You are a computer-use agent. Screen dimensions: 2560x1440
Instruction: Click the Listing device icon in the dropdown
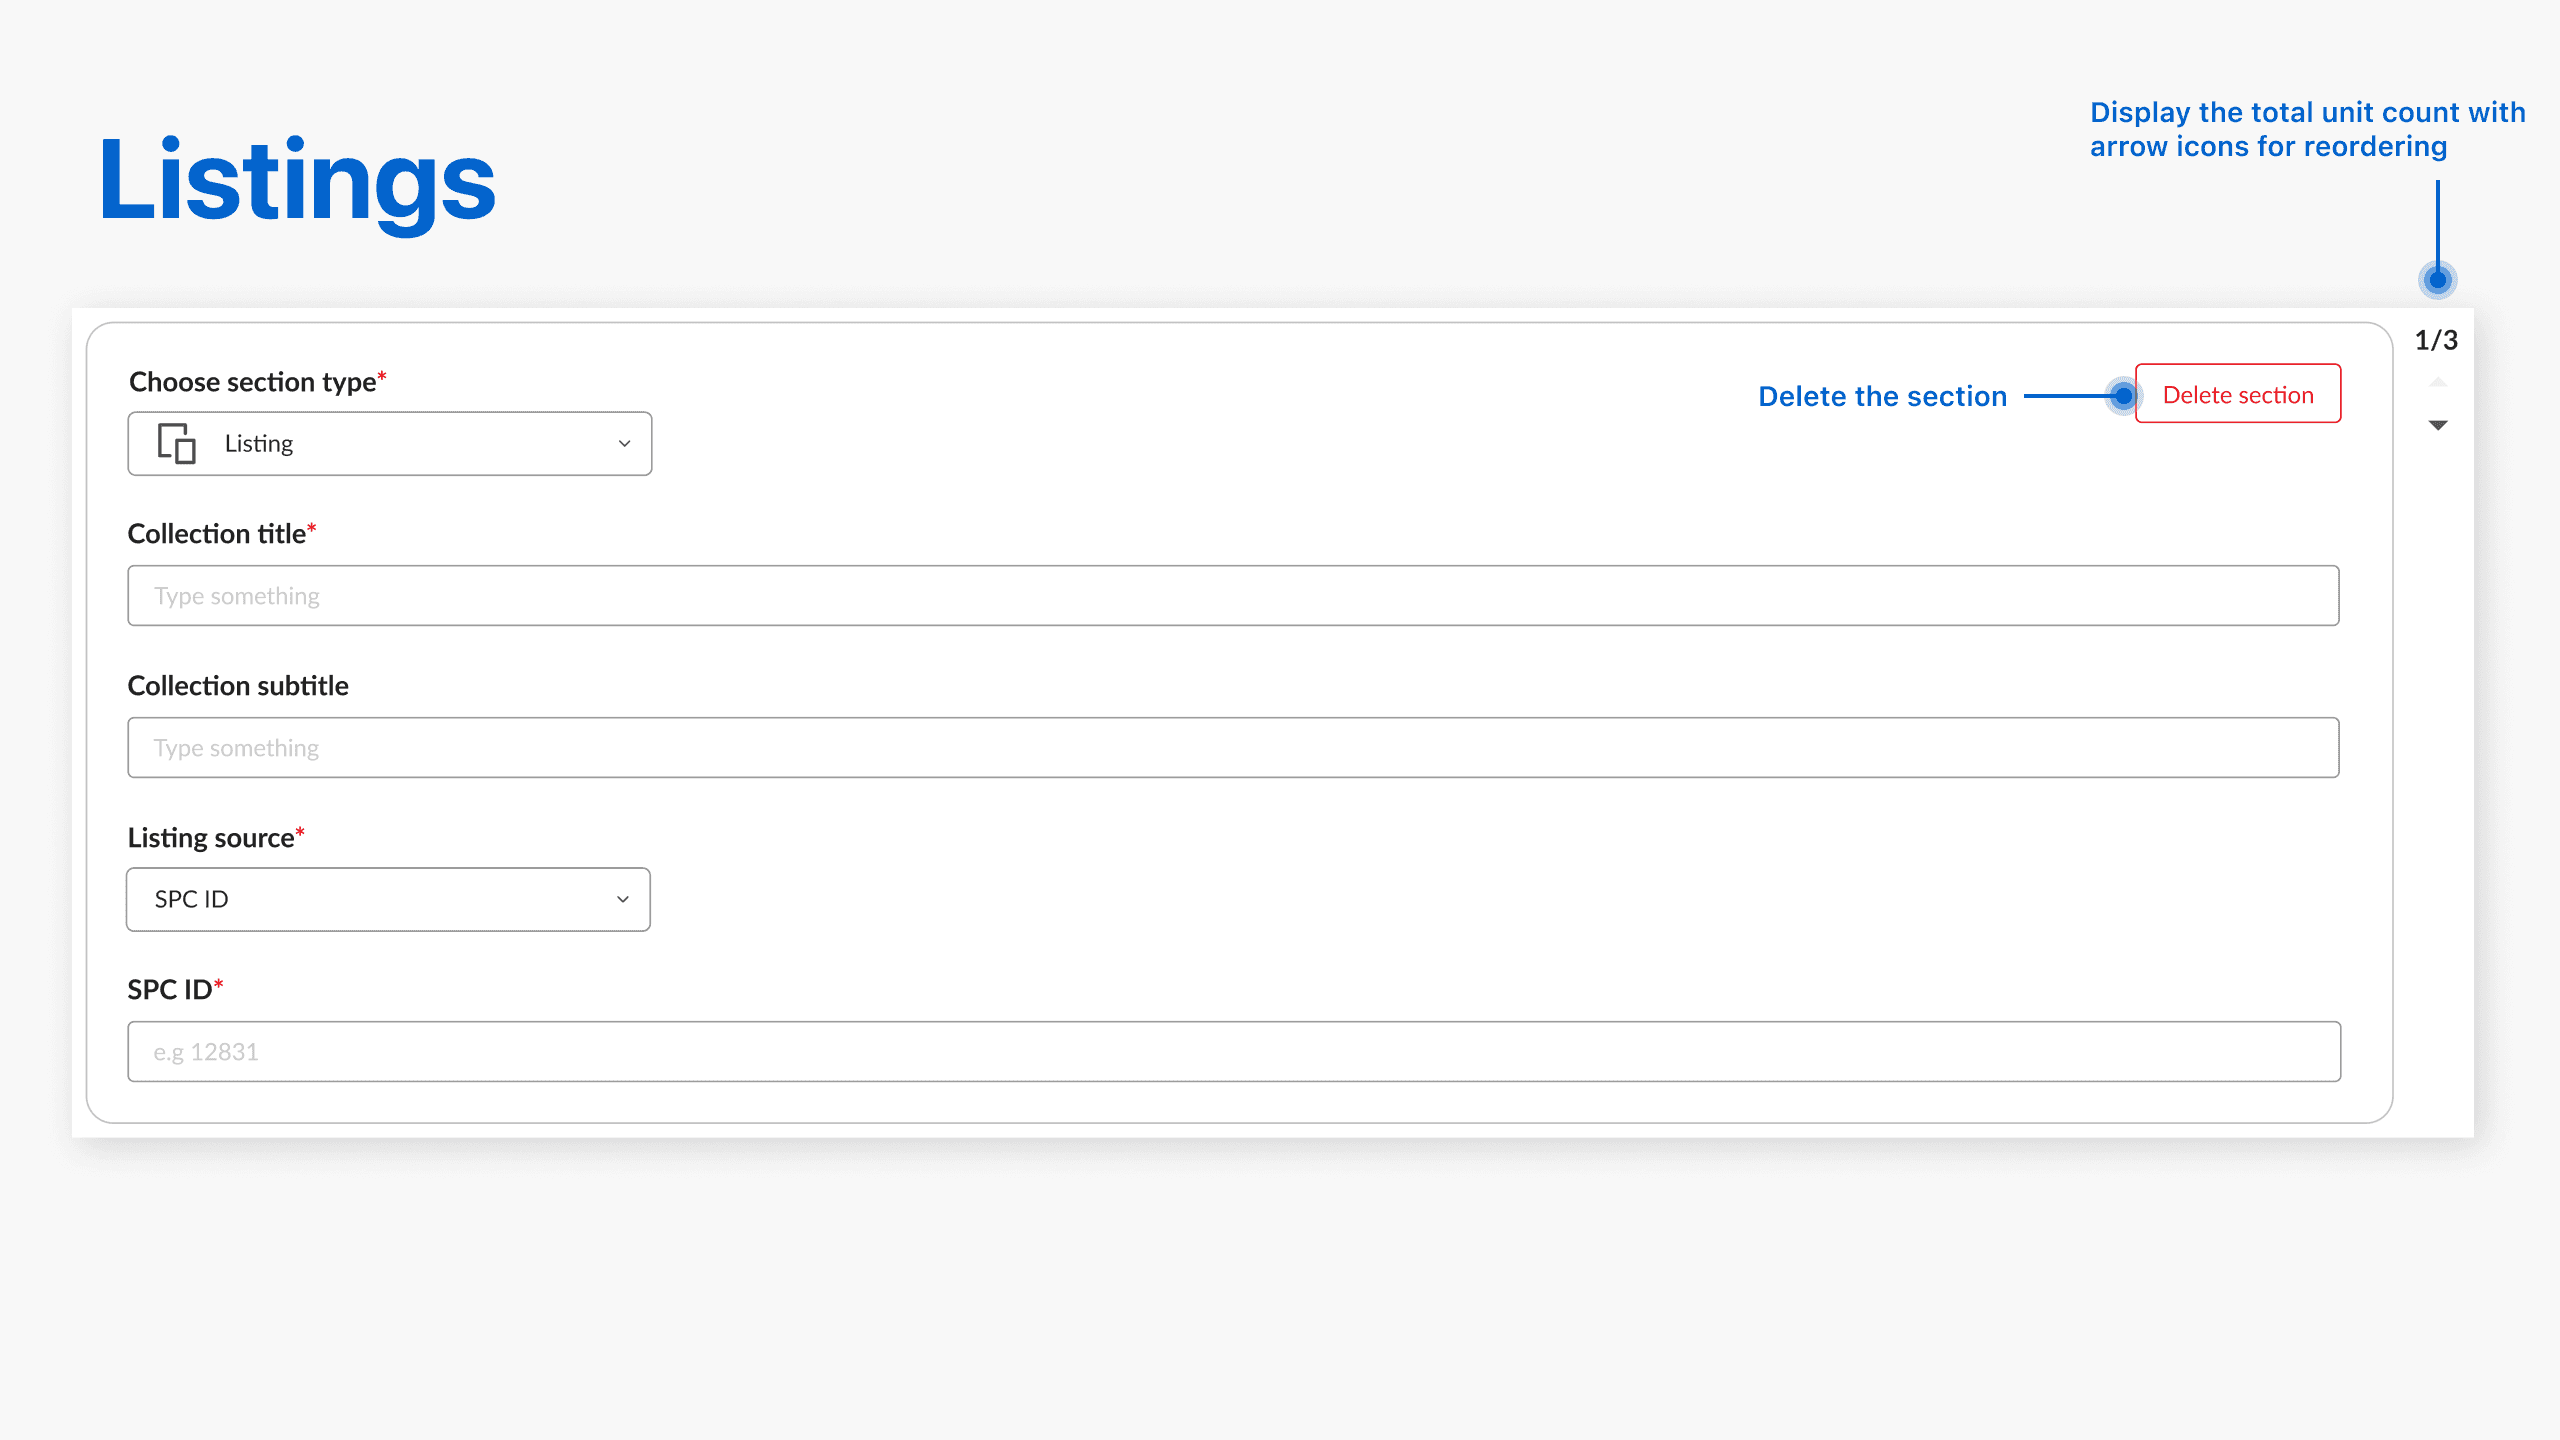(176, 443)
